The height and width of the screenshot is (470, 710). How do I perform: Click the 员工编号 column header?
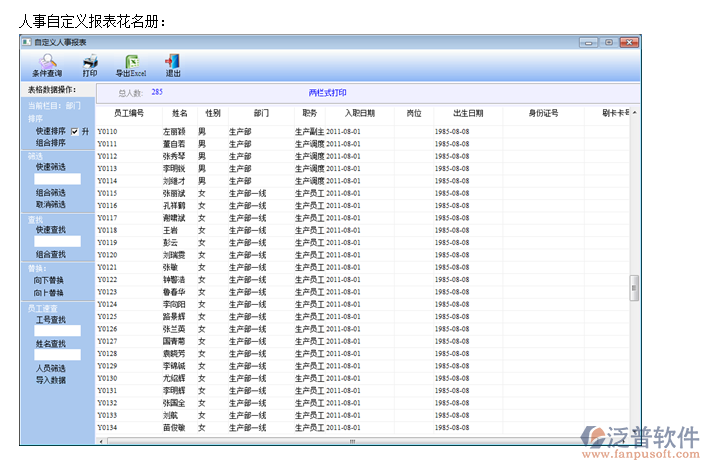[x=129, y=113]
